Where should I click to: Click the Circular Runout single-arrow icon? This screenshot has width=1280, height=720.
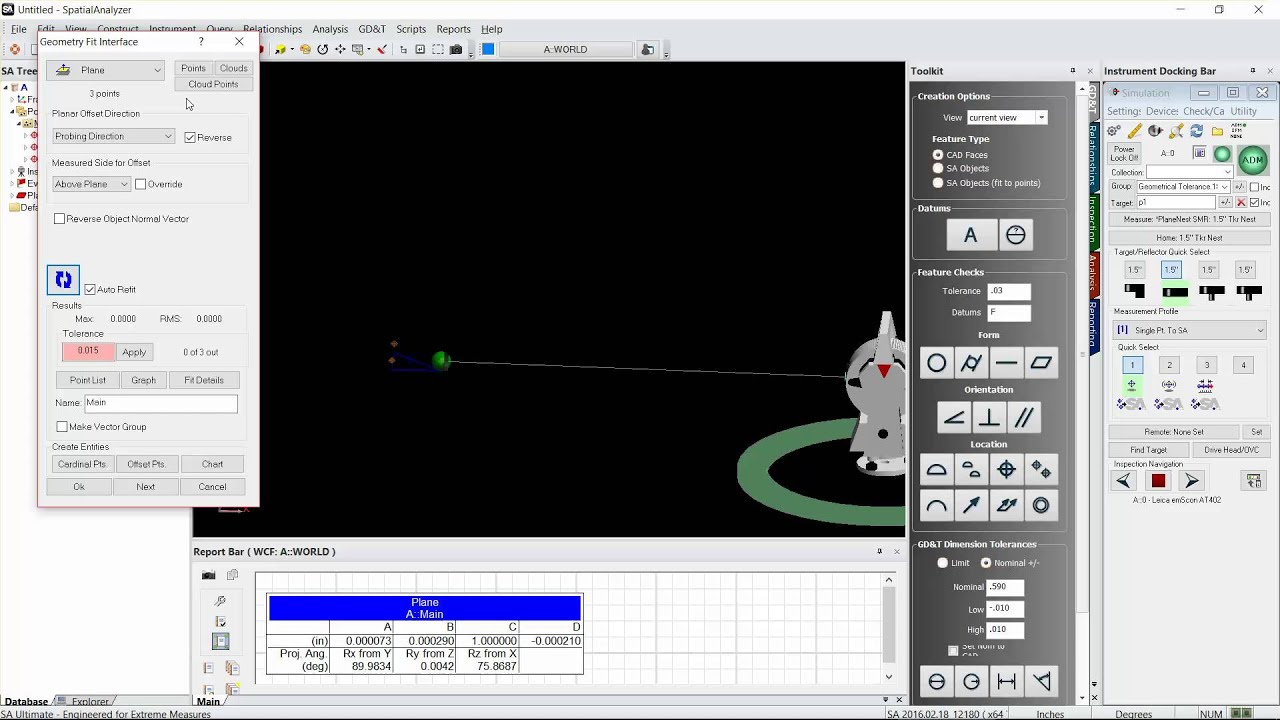tap(972, 505)
